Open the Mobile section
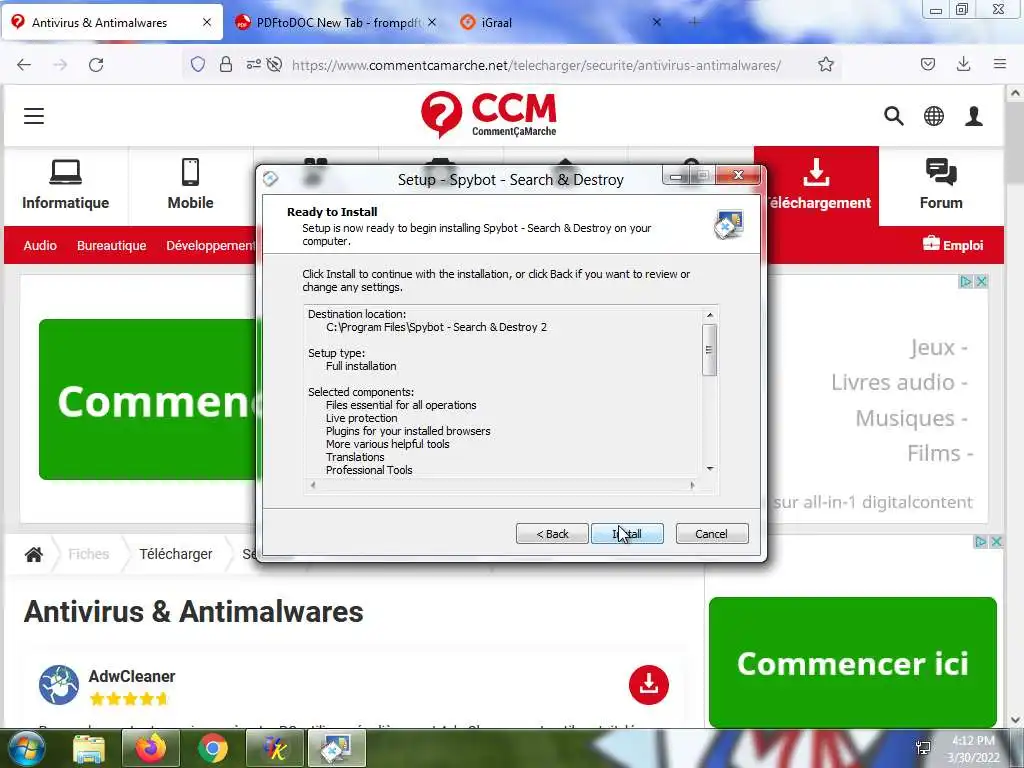The image size is (1024, 768). (x=190, y=185)
